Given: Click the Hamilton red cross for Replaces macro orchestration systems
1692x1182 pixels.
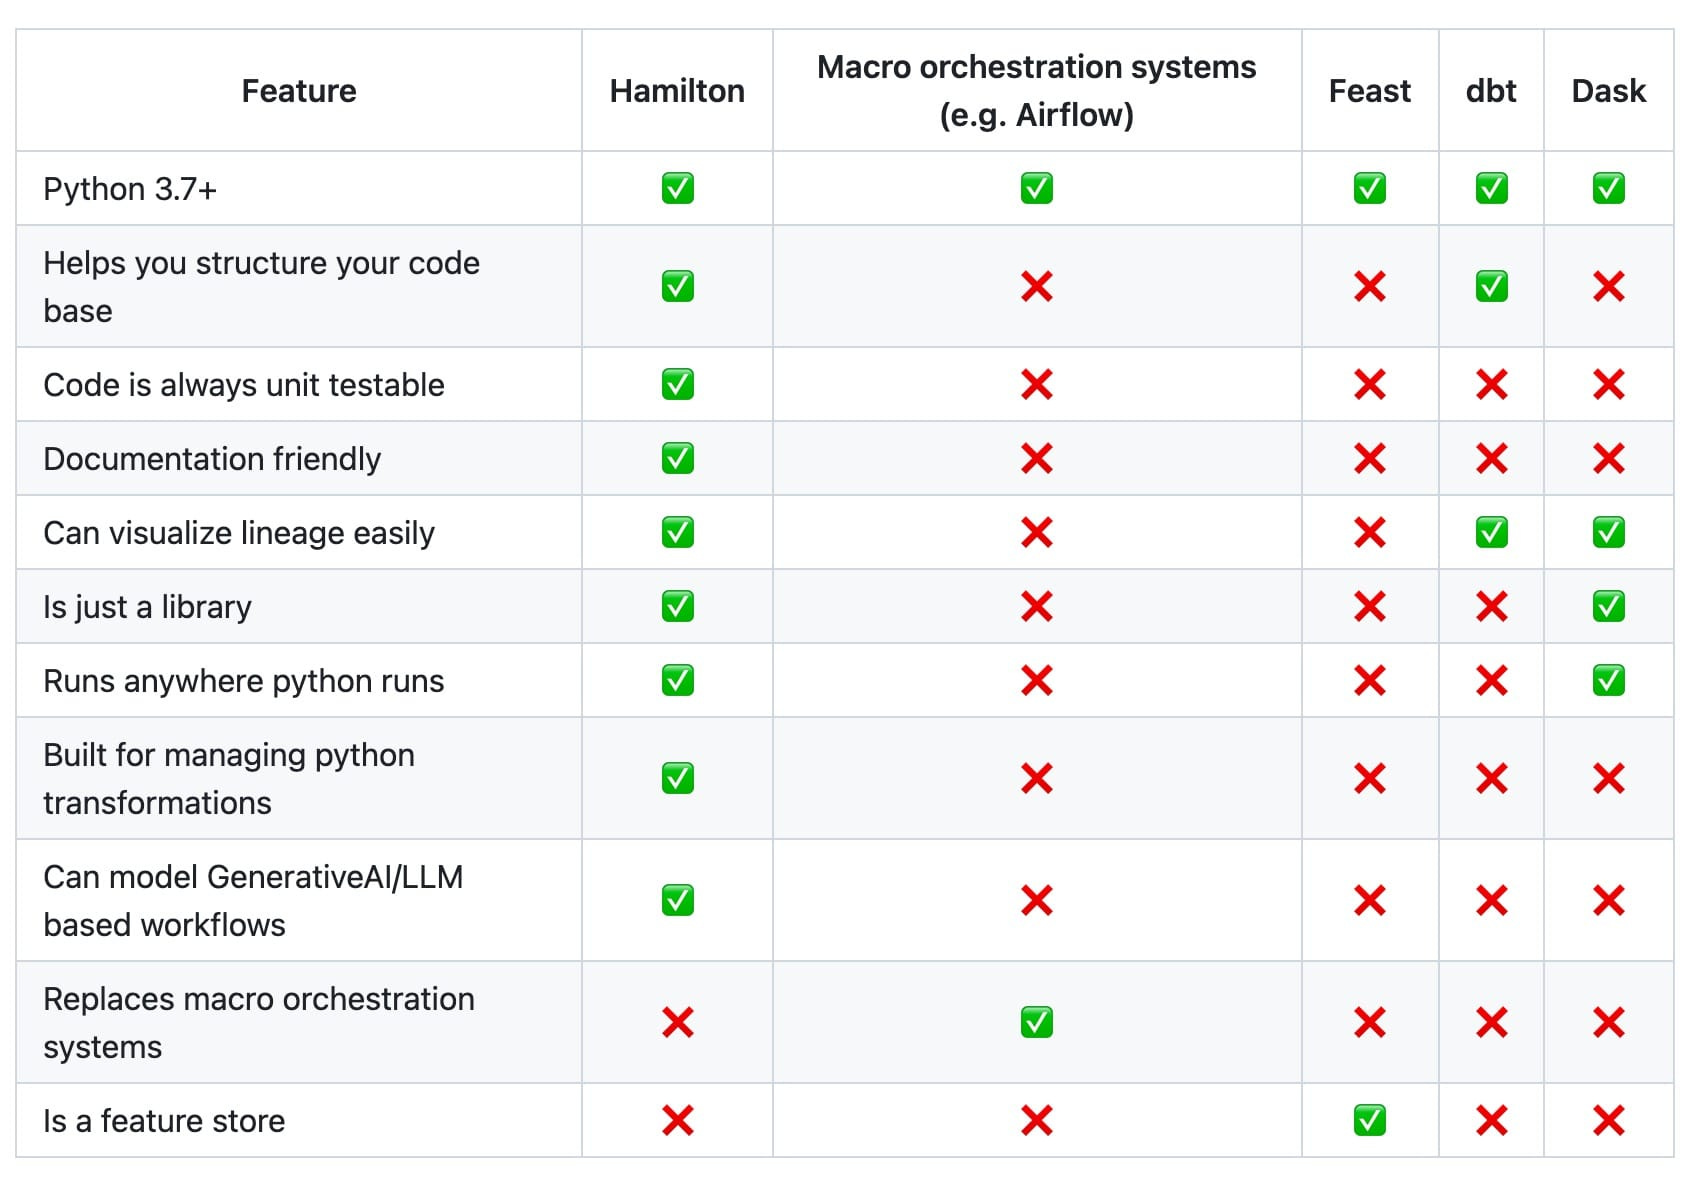Looking at the screenshot, I should 677,1022.
